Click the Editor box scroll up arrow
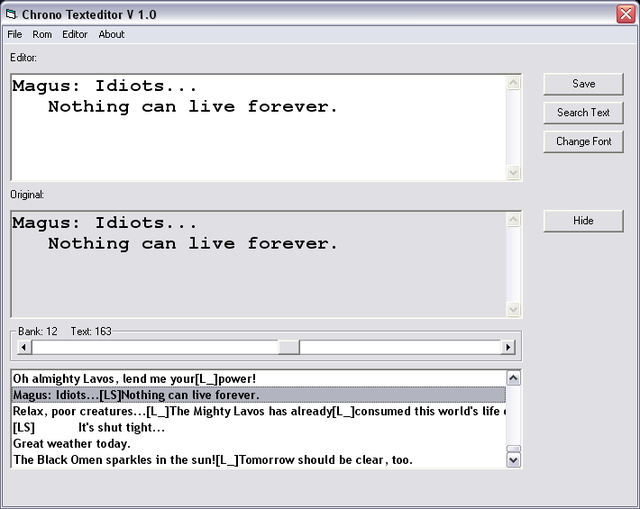Image resolution: width=640 pixels, height=509 pixels. pyautogui.click(x=513, y=83)
